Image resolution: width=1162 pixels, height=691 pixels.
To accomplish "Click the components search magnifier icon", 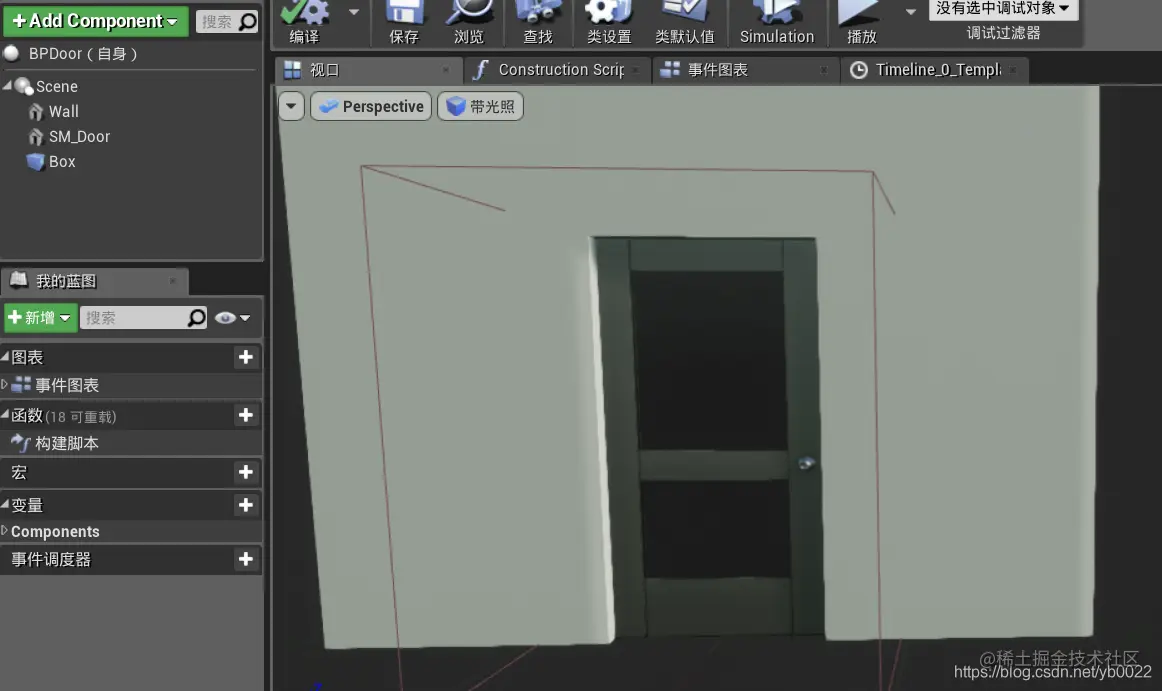I will [x=248, y=22].
